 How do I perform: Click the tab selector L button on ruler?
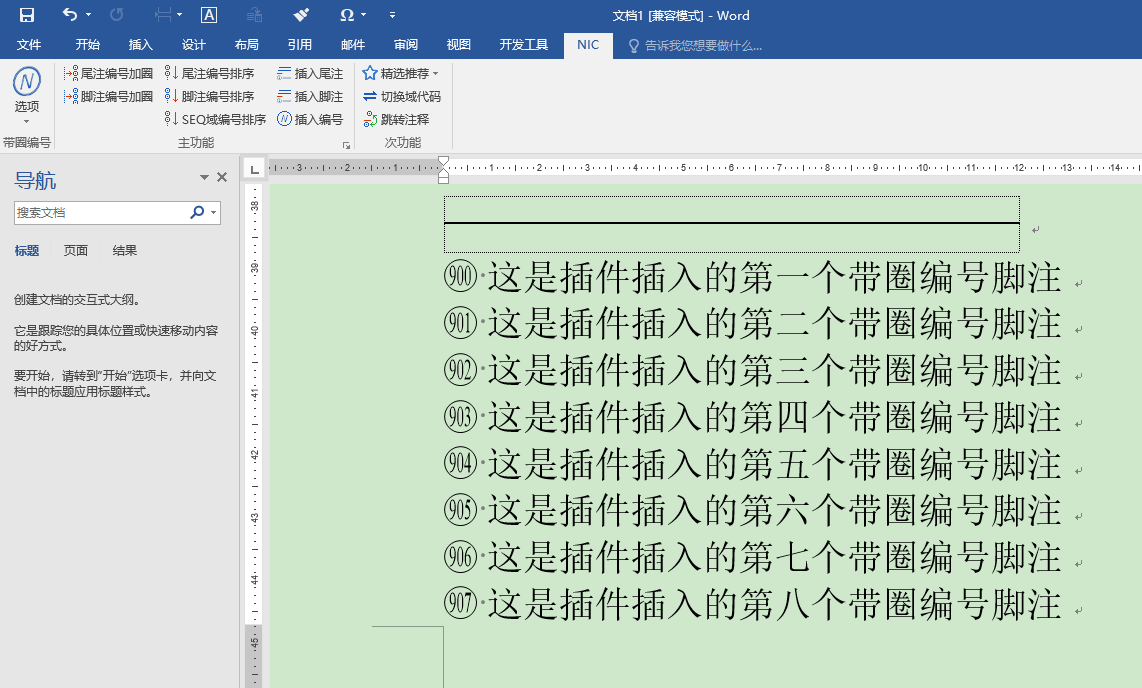click(x=253, y=170)
